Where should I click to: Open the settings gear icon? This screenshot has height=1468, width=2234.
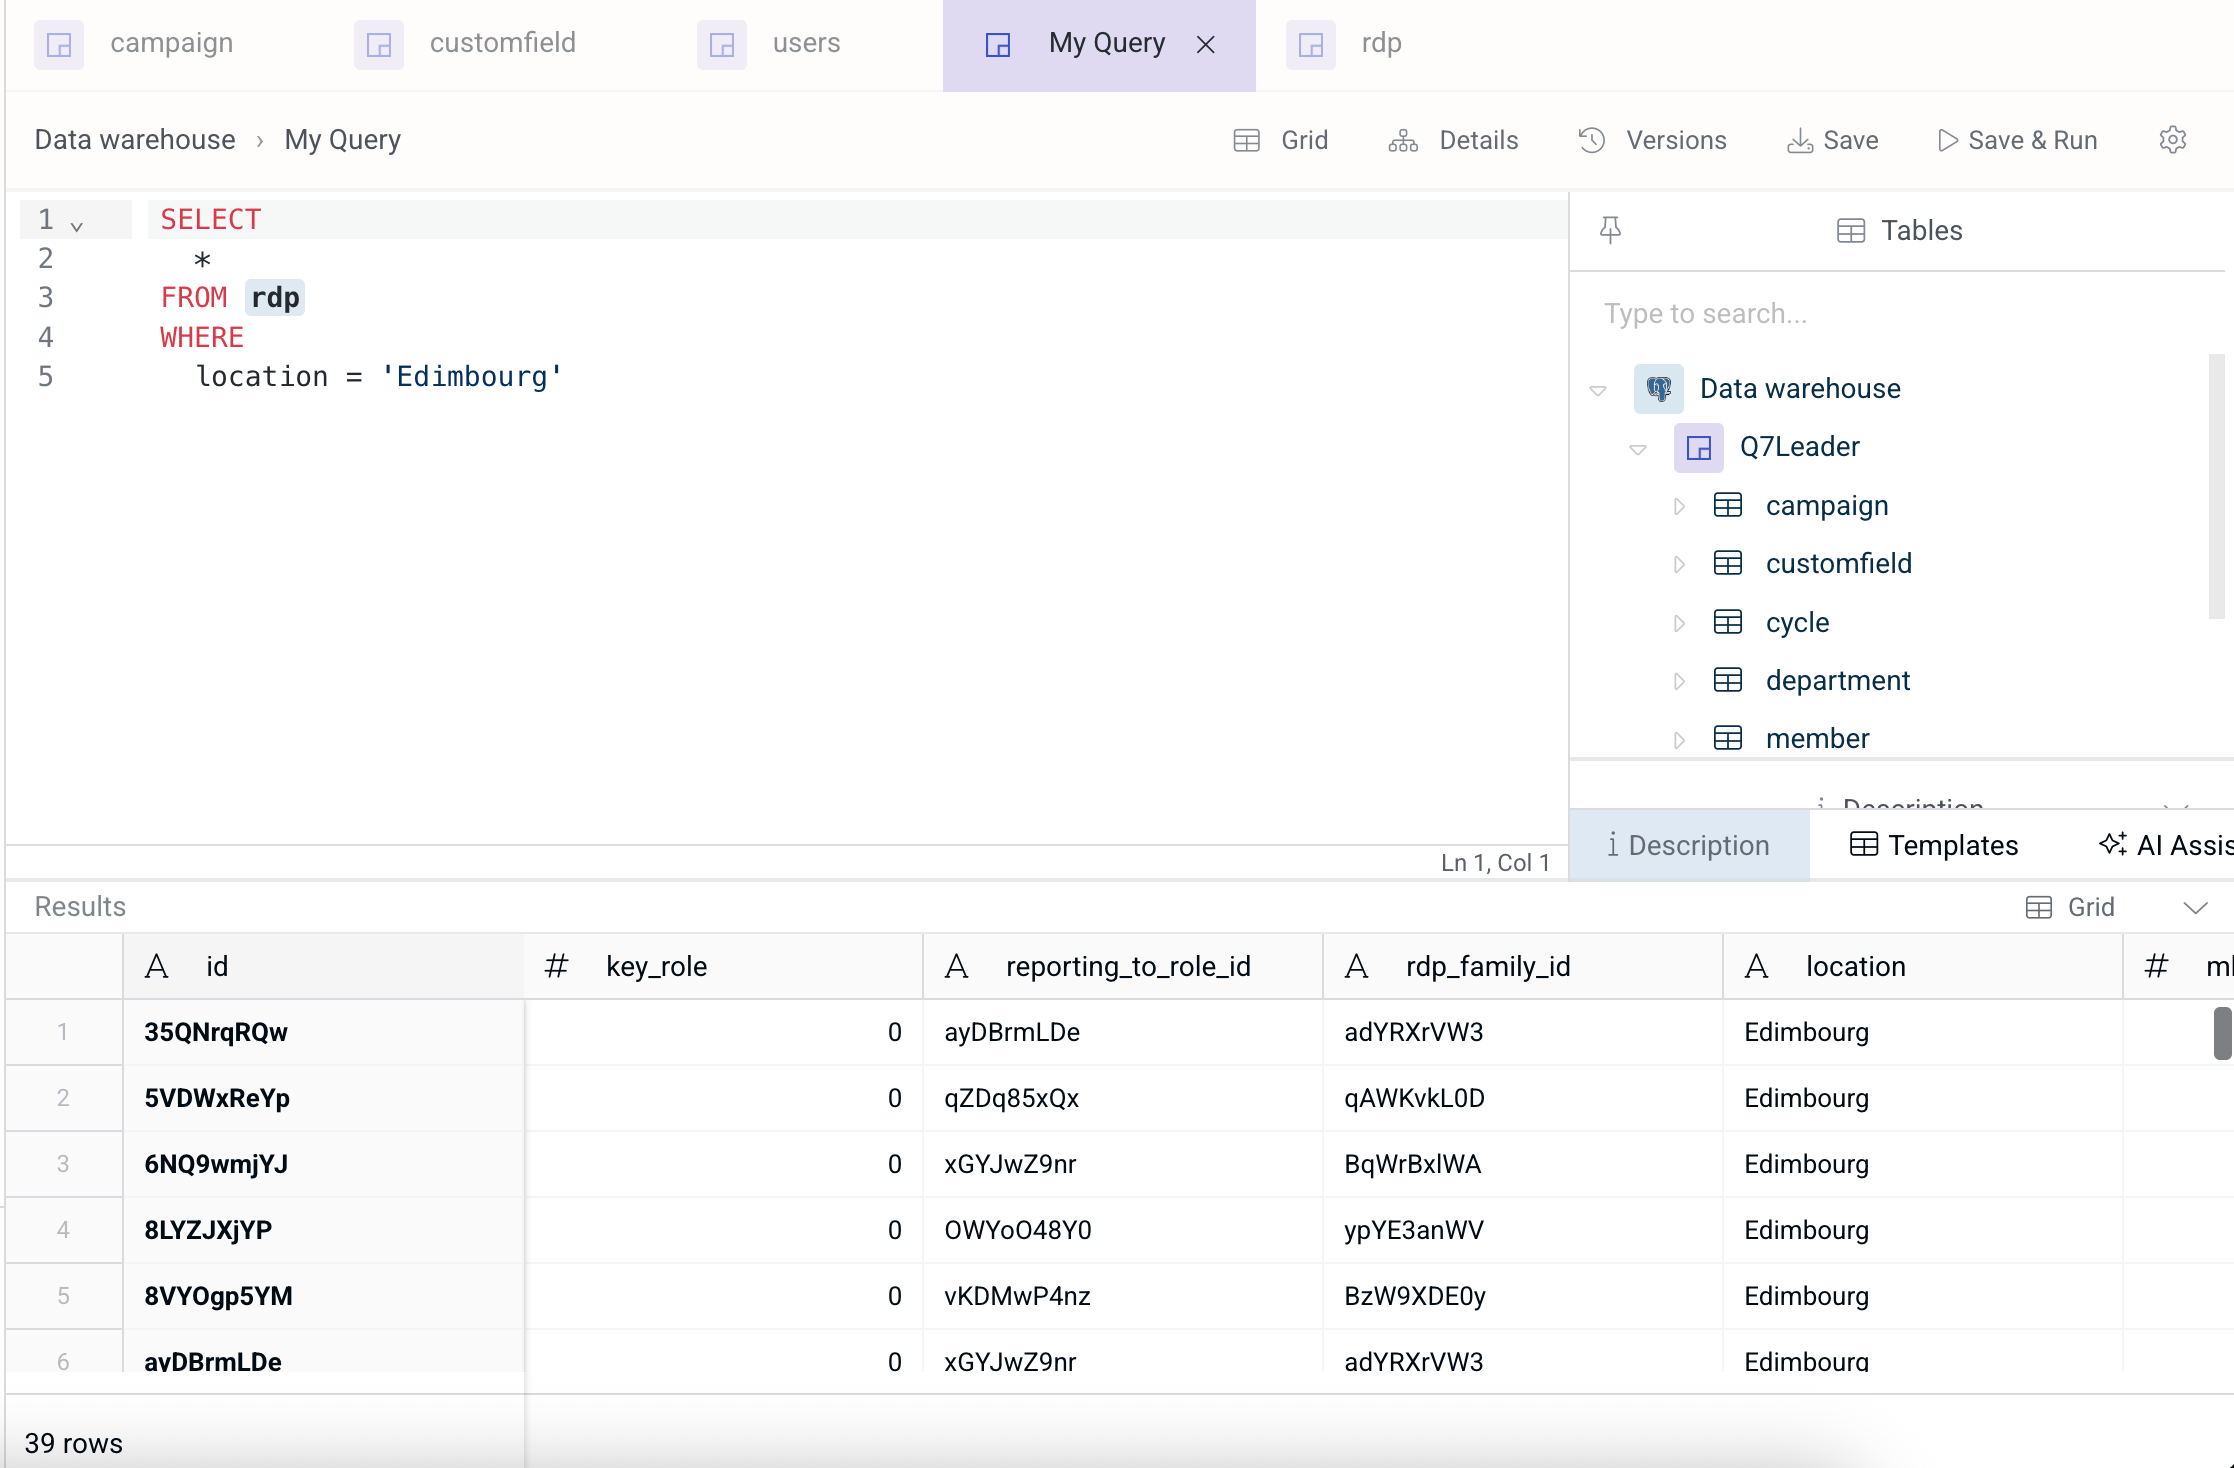[x=2172, y=140]
